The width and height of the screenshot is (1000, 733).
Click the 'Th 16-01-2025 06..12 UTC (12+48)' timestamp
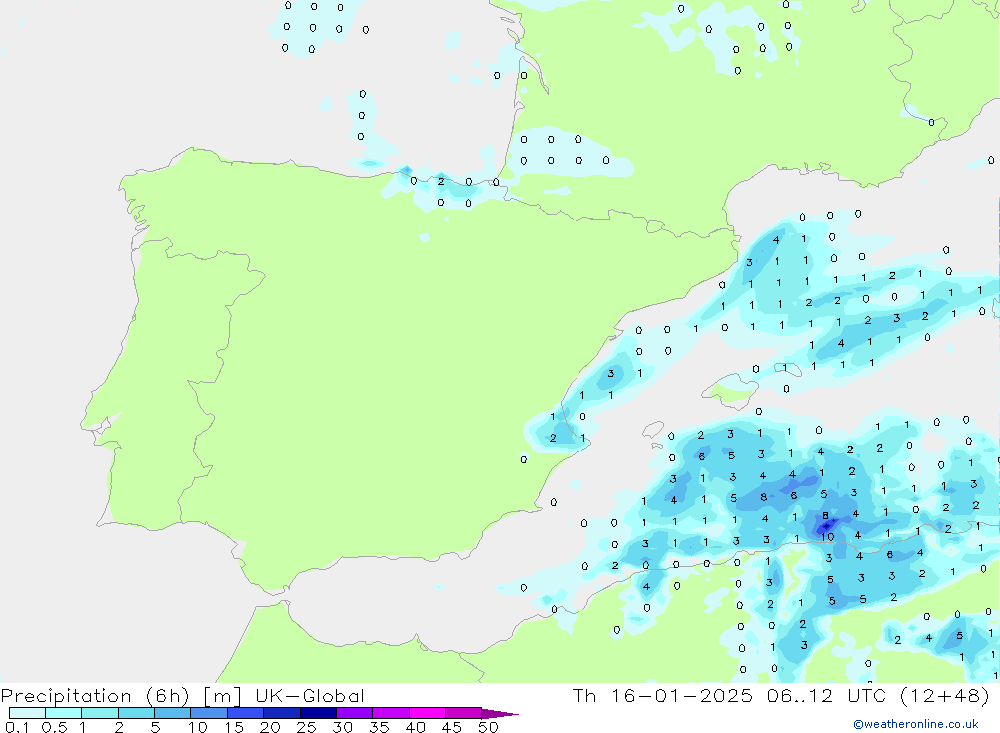[x=781, y=695]
